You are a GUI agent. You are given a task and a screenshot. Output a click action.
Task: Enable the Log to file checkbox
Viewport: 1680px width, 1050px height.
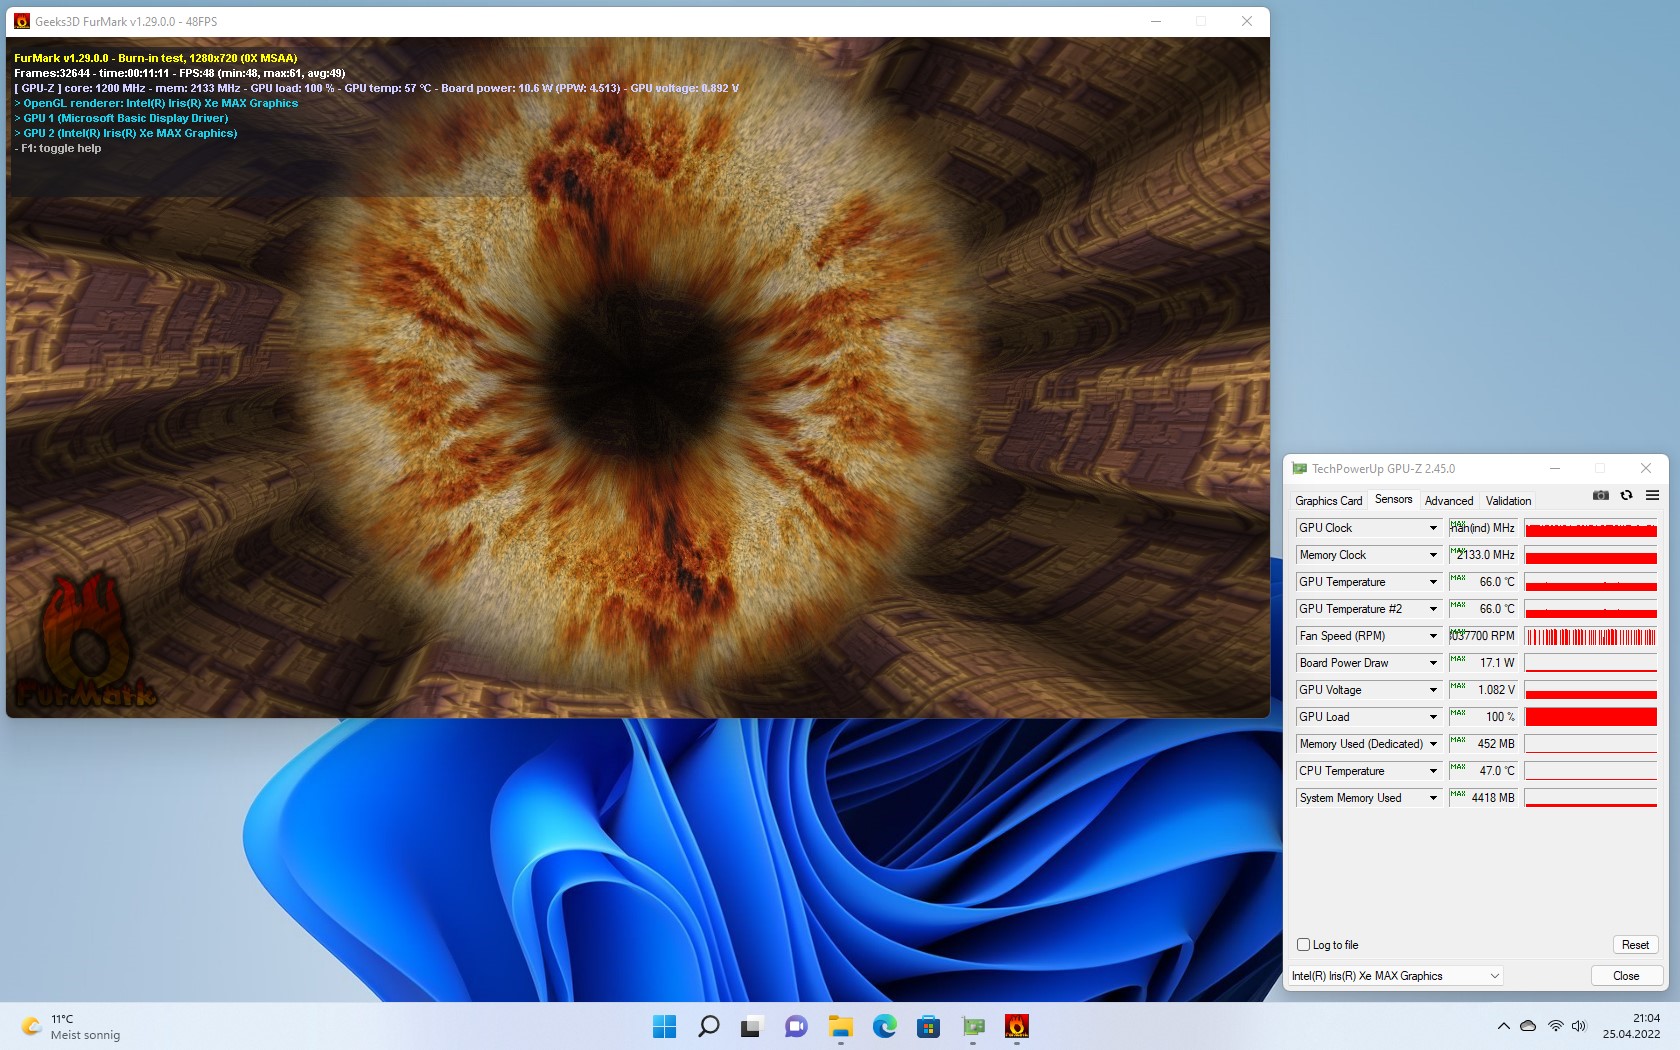click(1303, 945)
